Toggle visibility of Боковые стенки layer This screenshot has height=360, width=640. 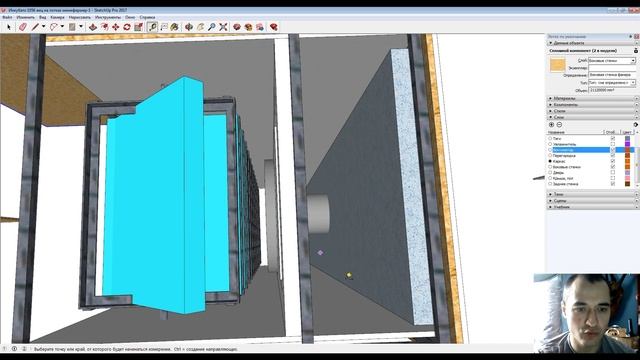pos(613,167)
